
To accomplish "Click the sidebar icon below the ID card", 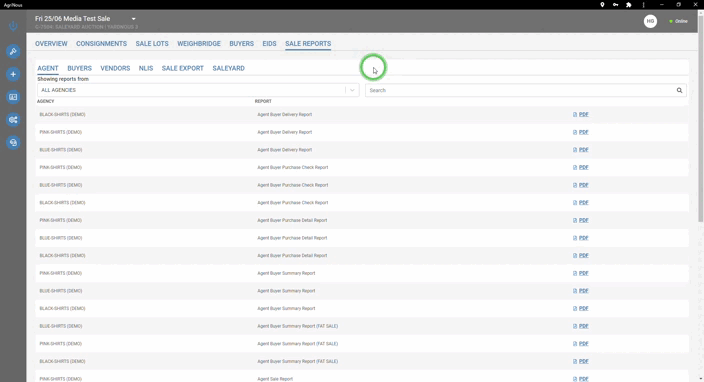I will 13,120.
